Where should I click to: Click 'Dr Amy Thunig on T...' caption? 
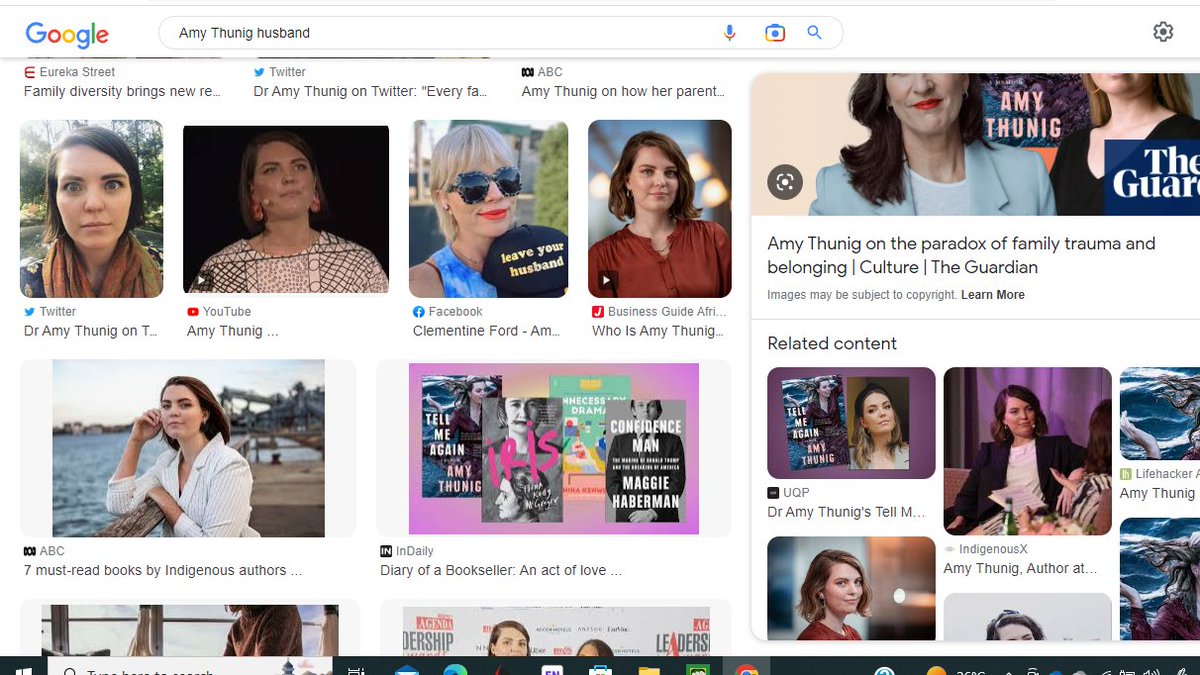[91, 331]
